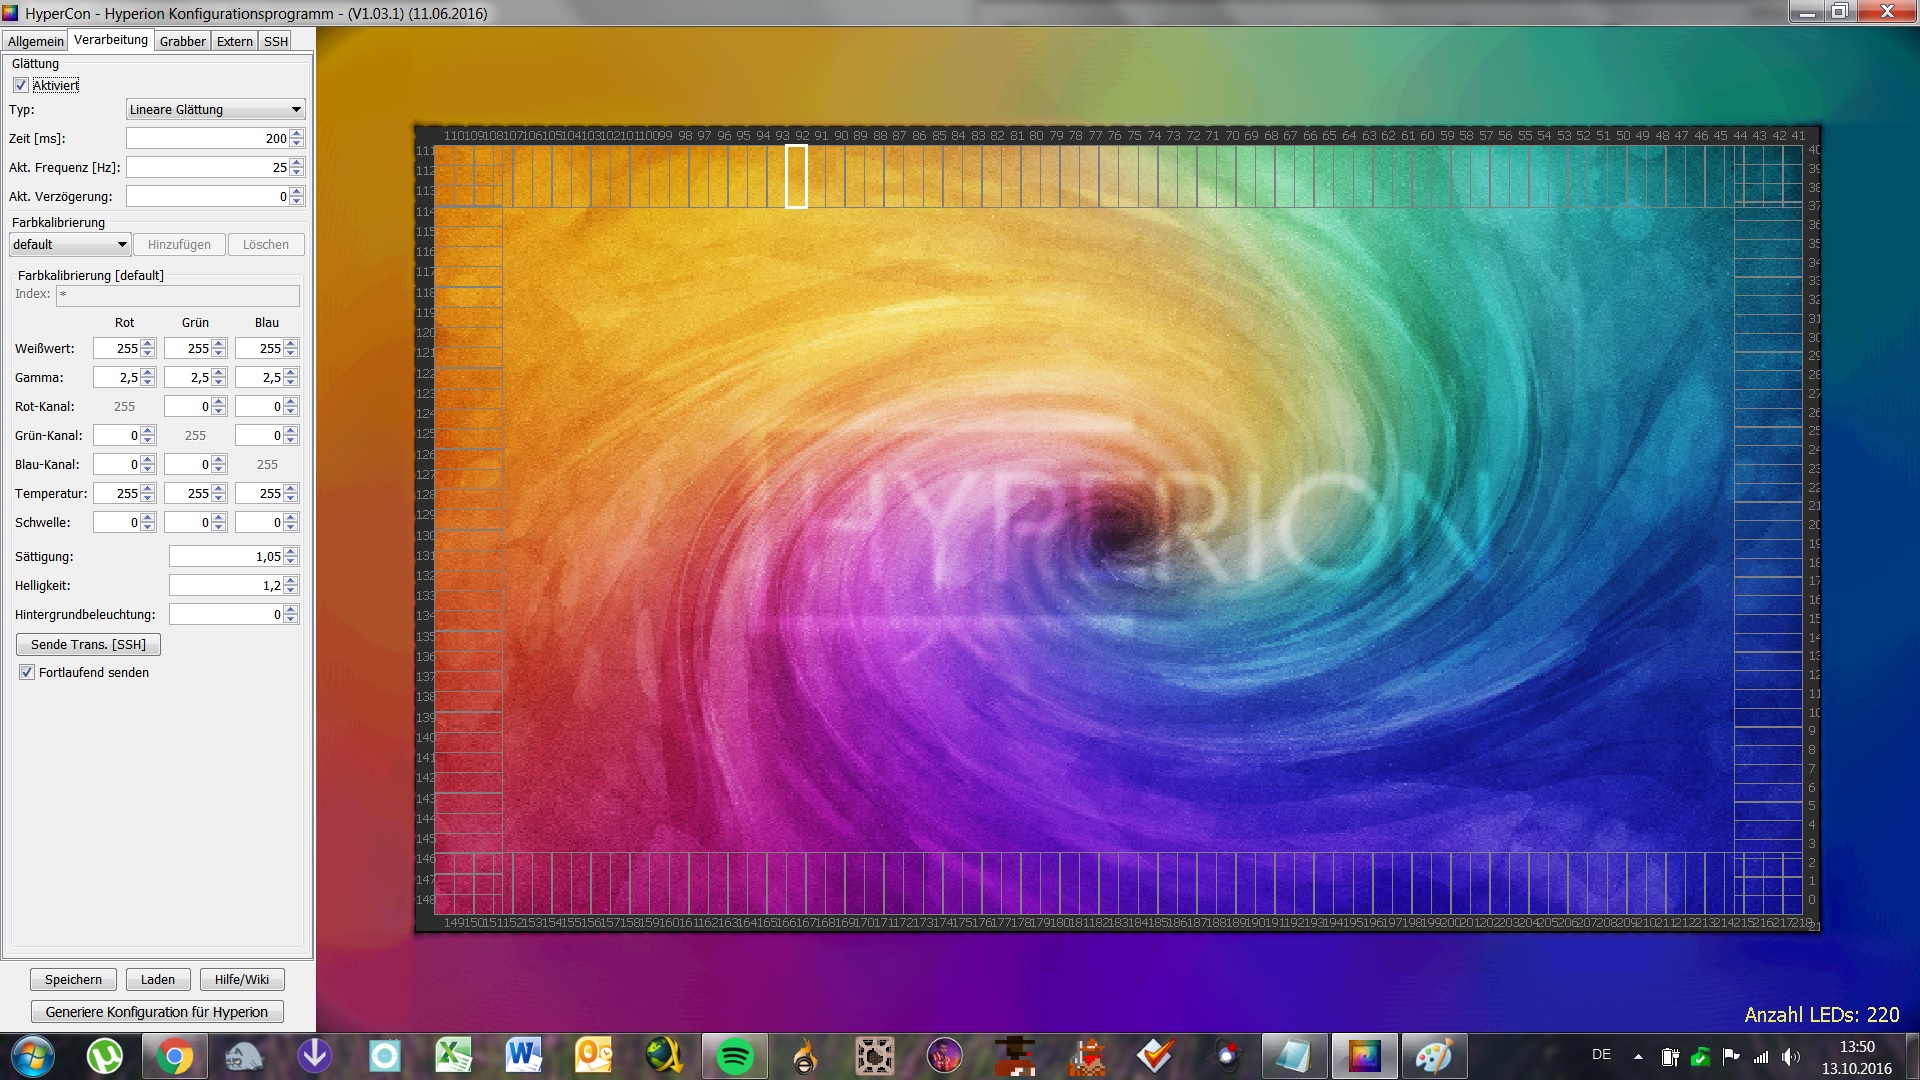Click the Sende Trans. [SSH] button
Image resolution: width=1920 pixels, height=1080 pixels.
tap(88, 645)
